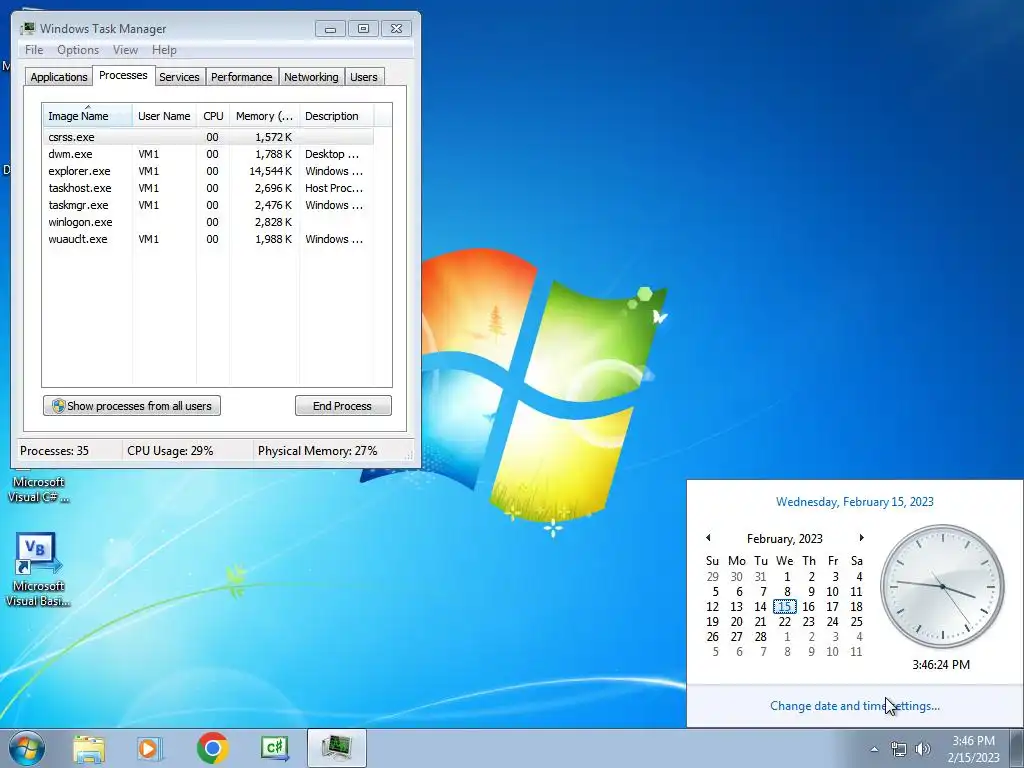
Task: Sort by the User Name column header
Action: coord(164,116)
